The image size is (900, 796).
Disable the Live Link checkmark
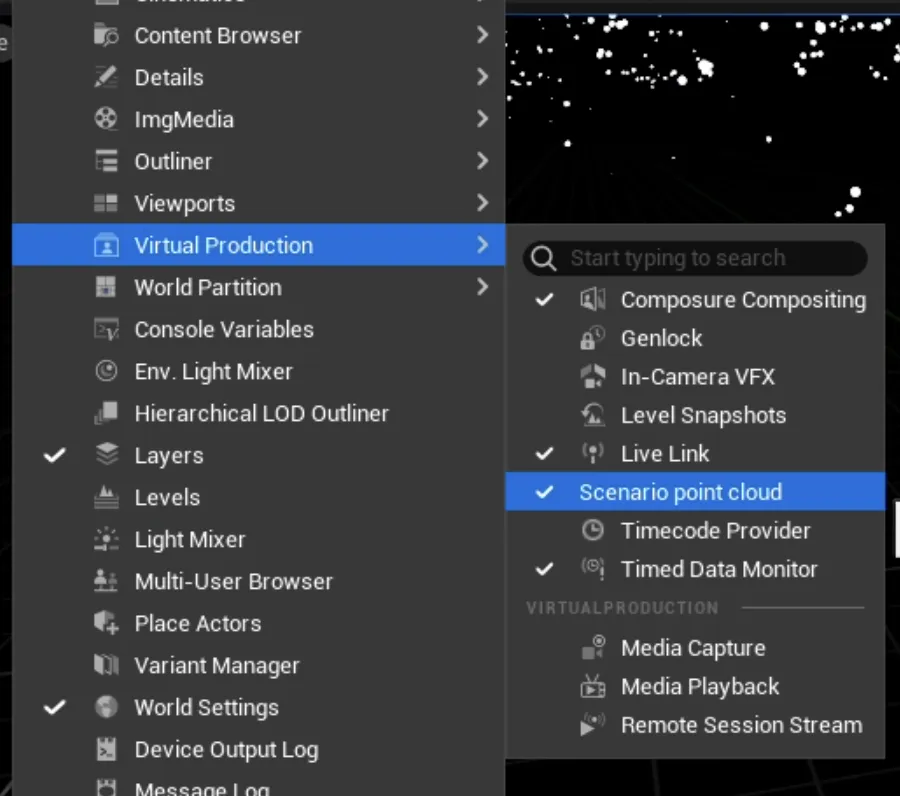[544, 453]
